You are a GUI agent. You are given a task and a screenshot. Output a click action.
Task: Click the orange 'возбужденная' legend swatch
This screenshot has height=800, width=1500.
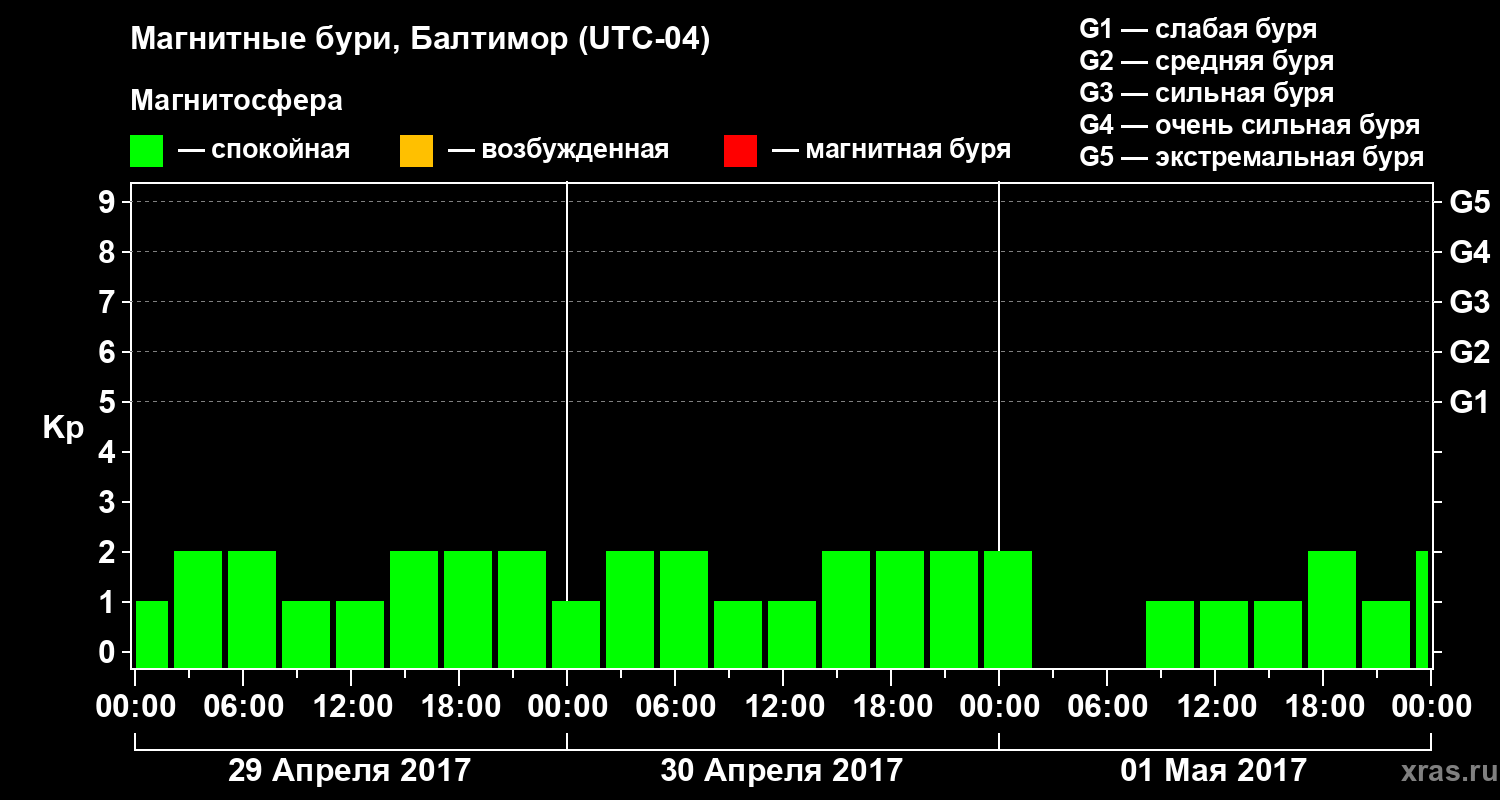pos(416,151)
